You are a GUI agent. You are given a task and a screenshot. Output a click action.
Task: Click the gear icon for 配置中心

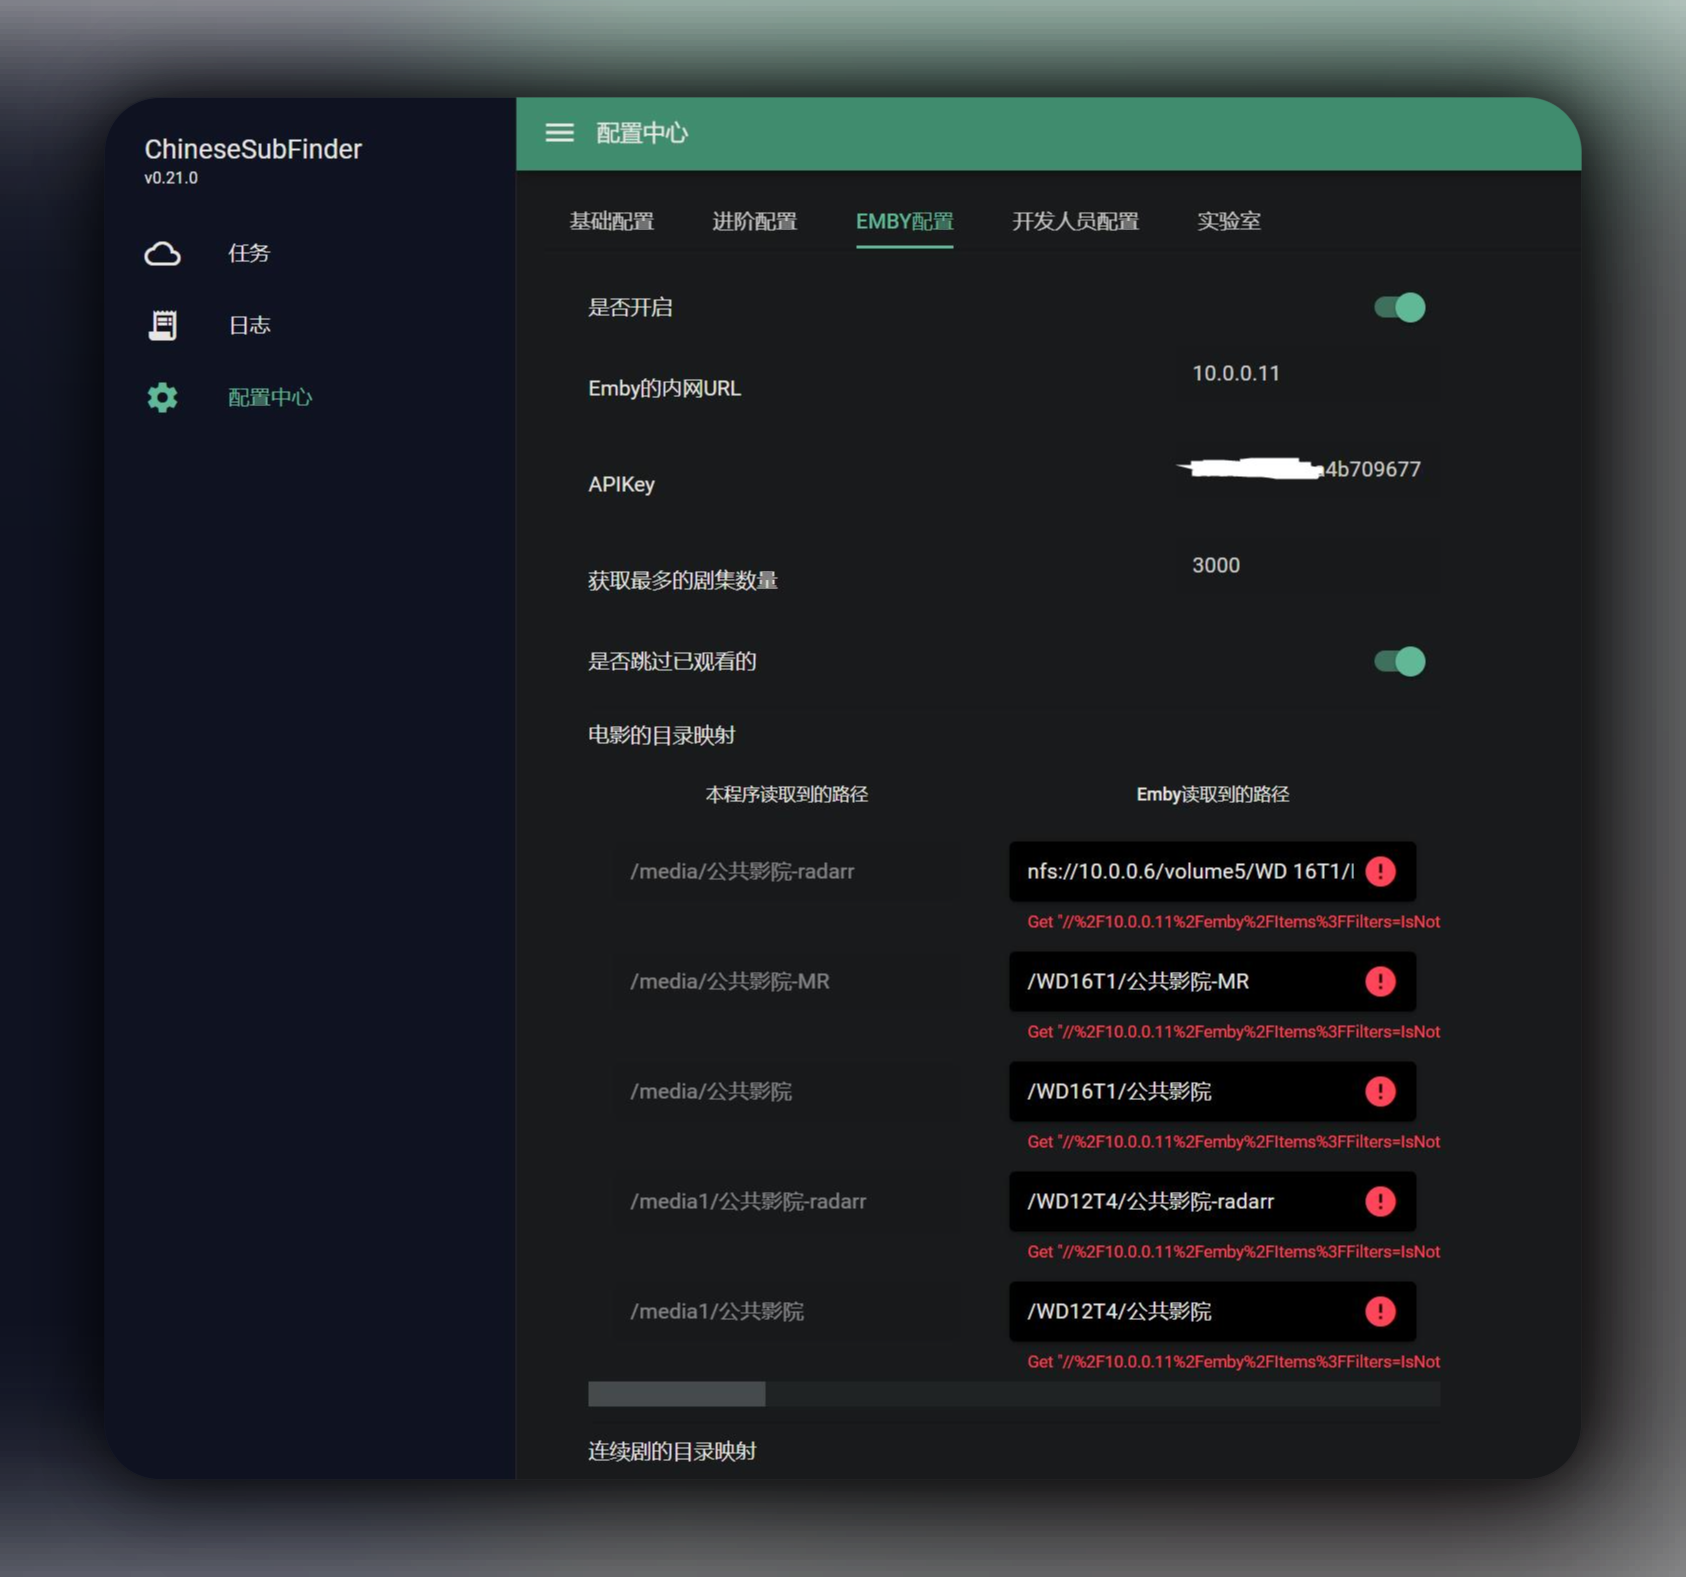click(162, 397)
